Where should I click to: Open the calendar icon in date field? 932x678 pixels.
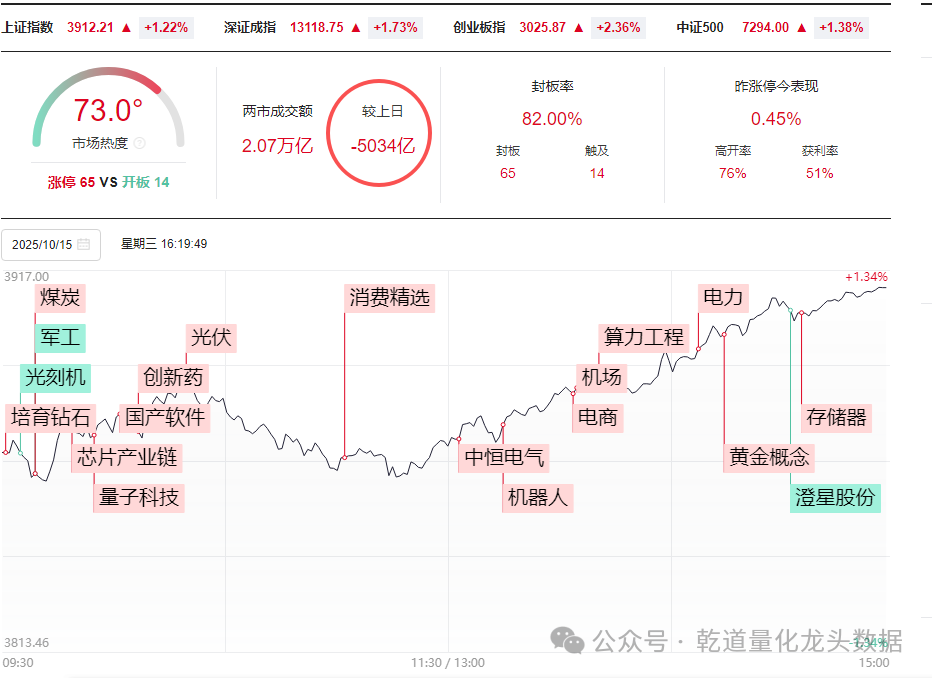pyautogui.click(x=83, y=244)
